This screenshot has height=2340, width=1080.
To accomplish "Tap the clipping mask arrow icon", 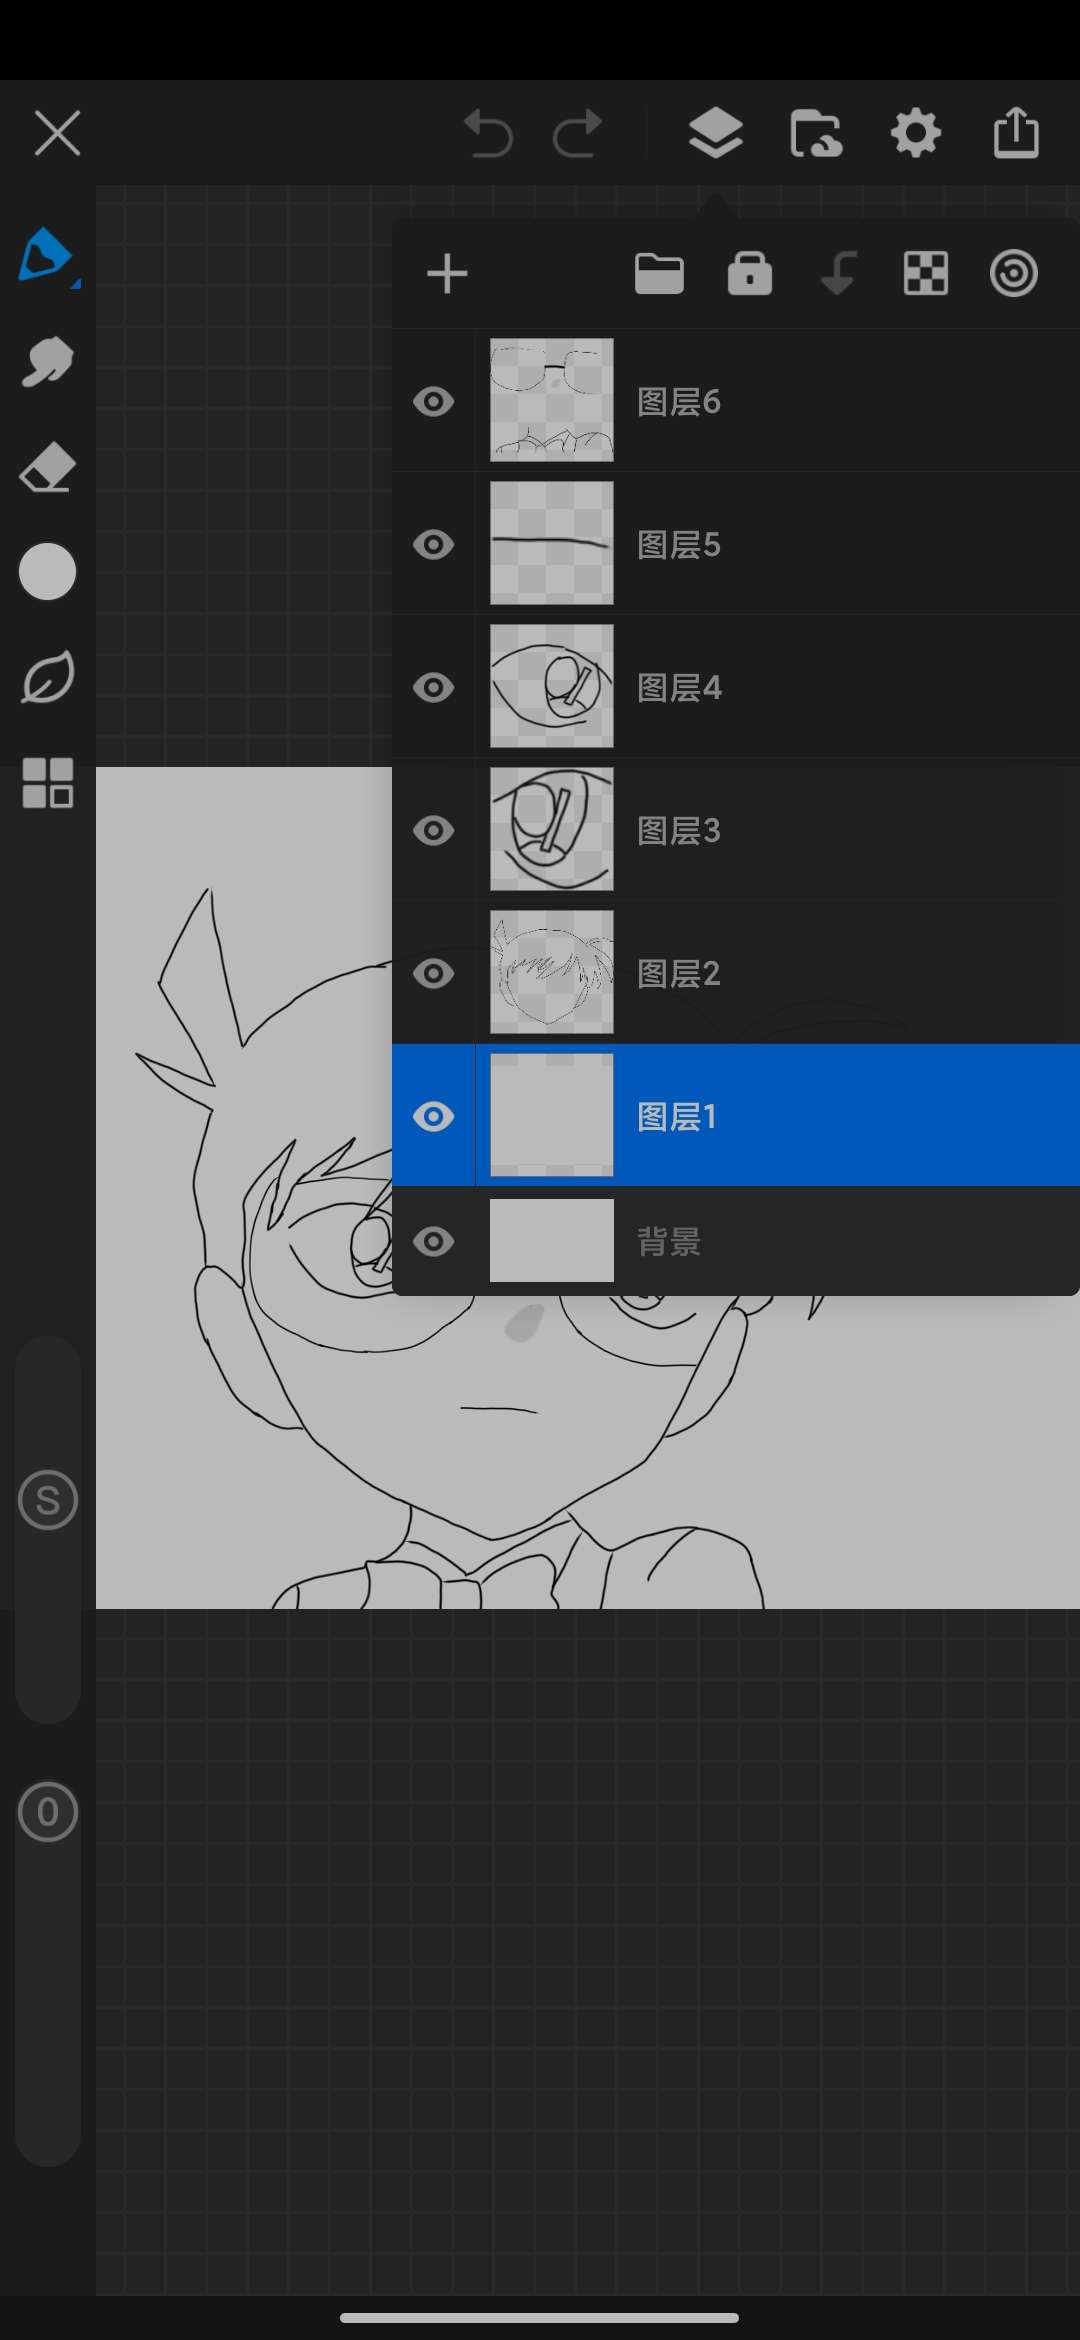I will (838, 274).
